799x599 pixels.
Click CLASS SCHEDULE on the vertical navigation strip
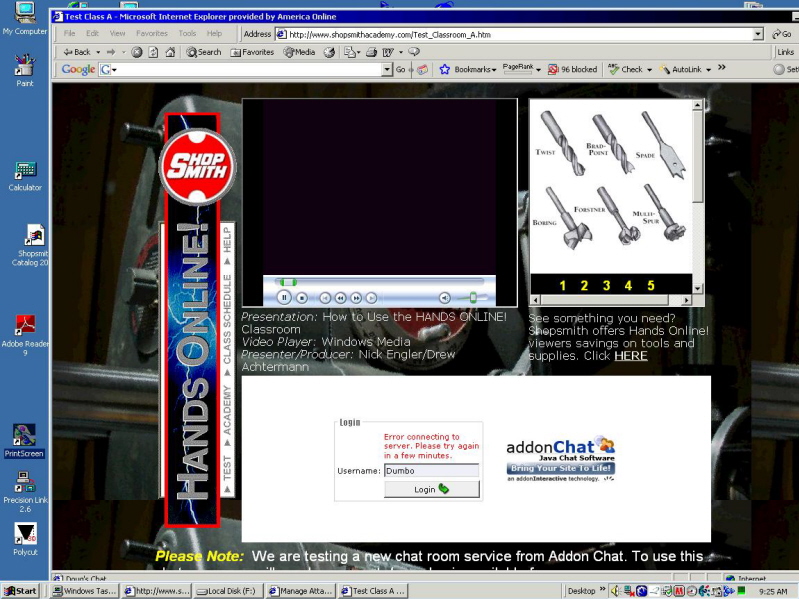(227, 319)
